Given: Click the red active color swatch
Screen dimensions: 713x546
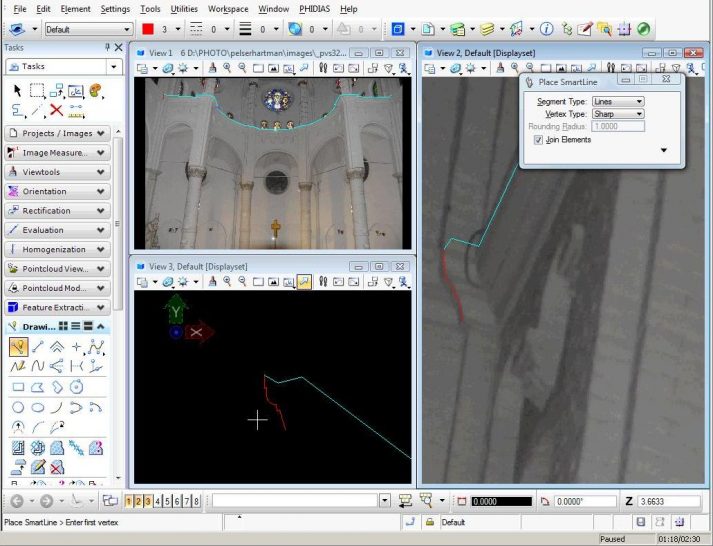Looking at the screenshot, I should [148, 29].
